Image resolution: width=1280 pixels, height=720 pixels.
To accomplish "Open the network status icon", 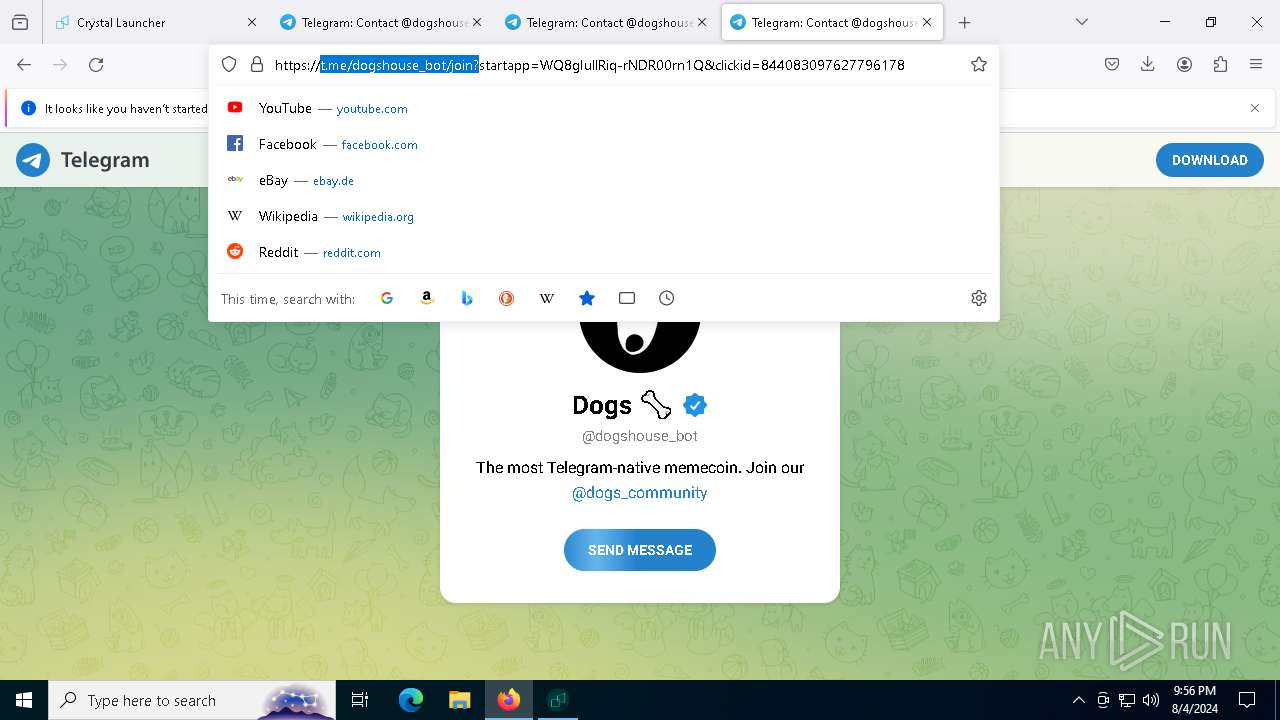I will coord(1127,700).
